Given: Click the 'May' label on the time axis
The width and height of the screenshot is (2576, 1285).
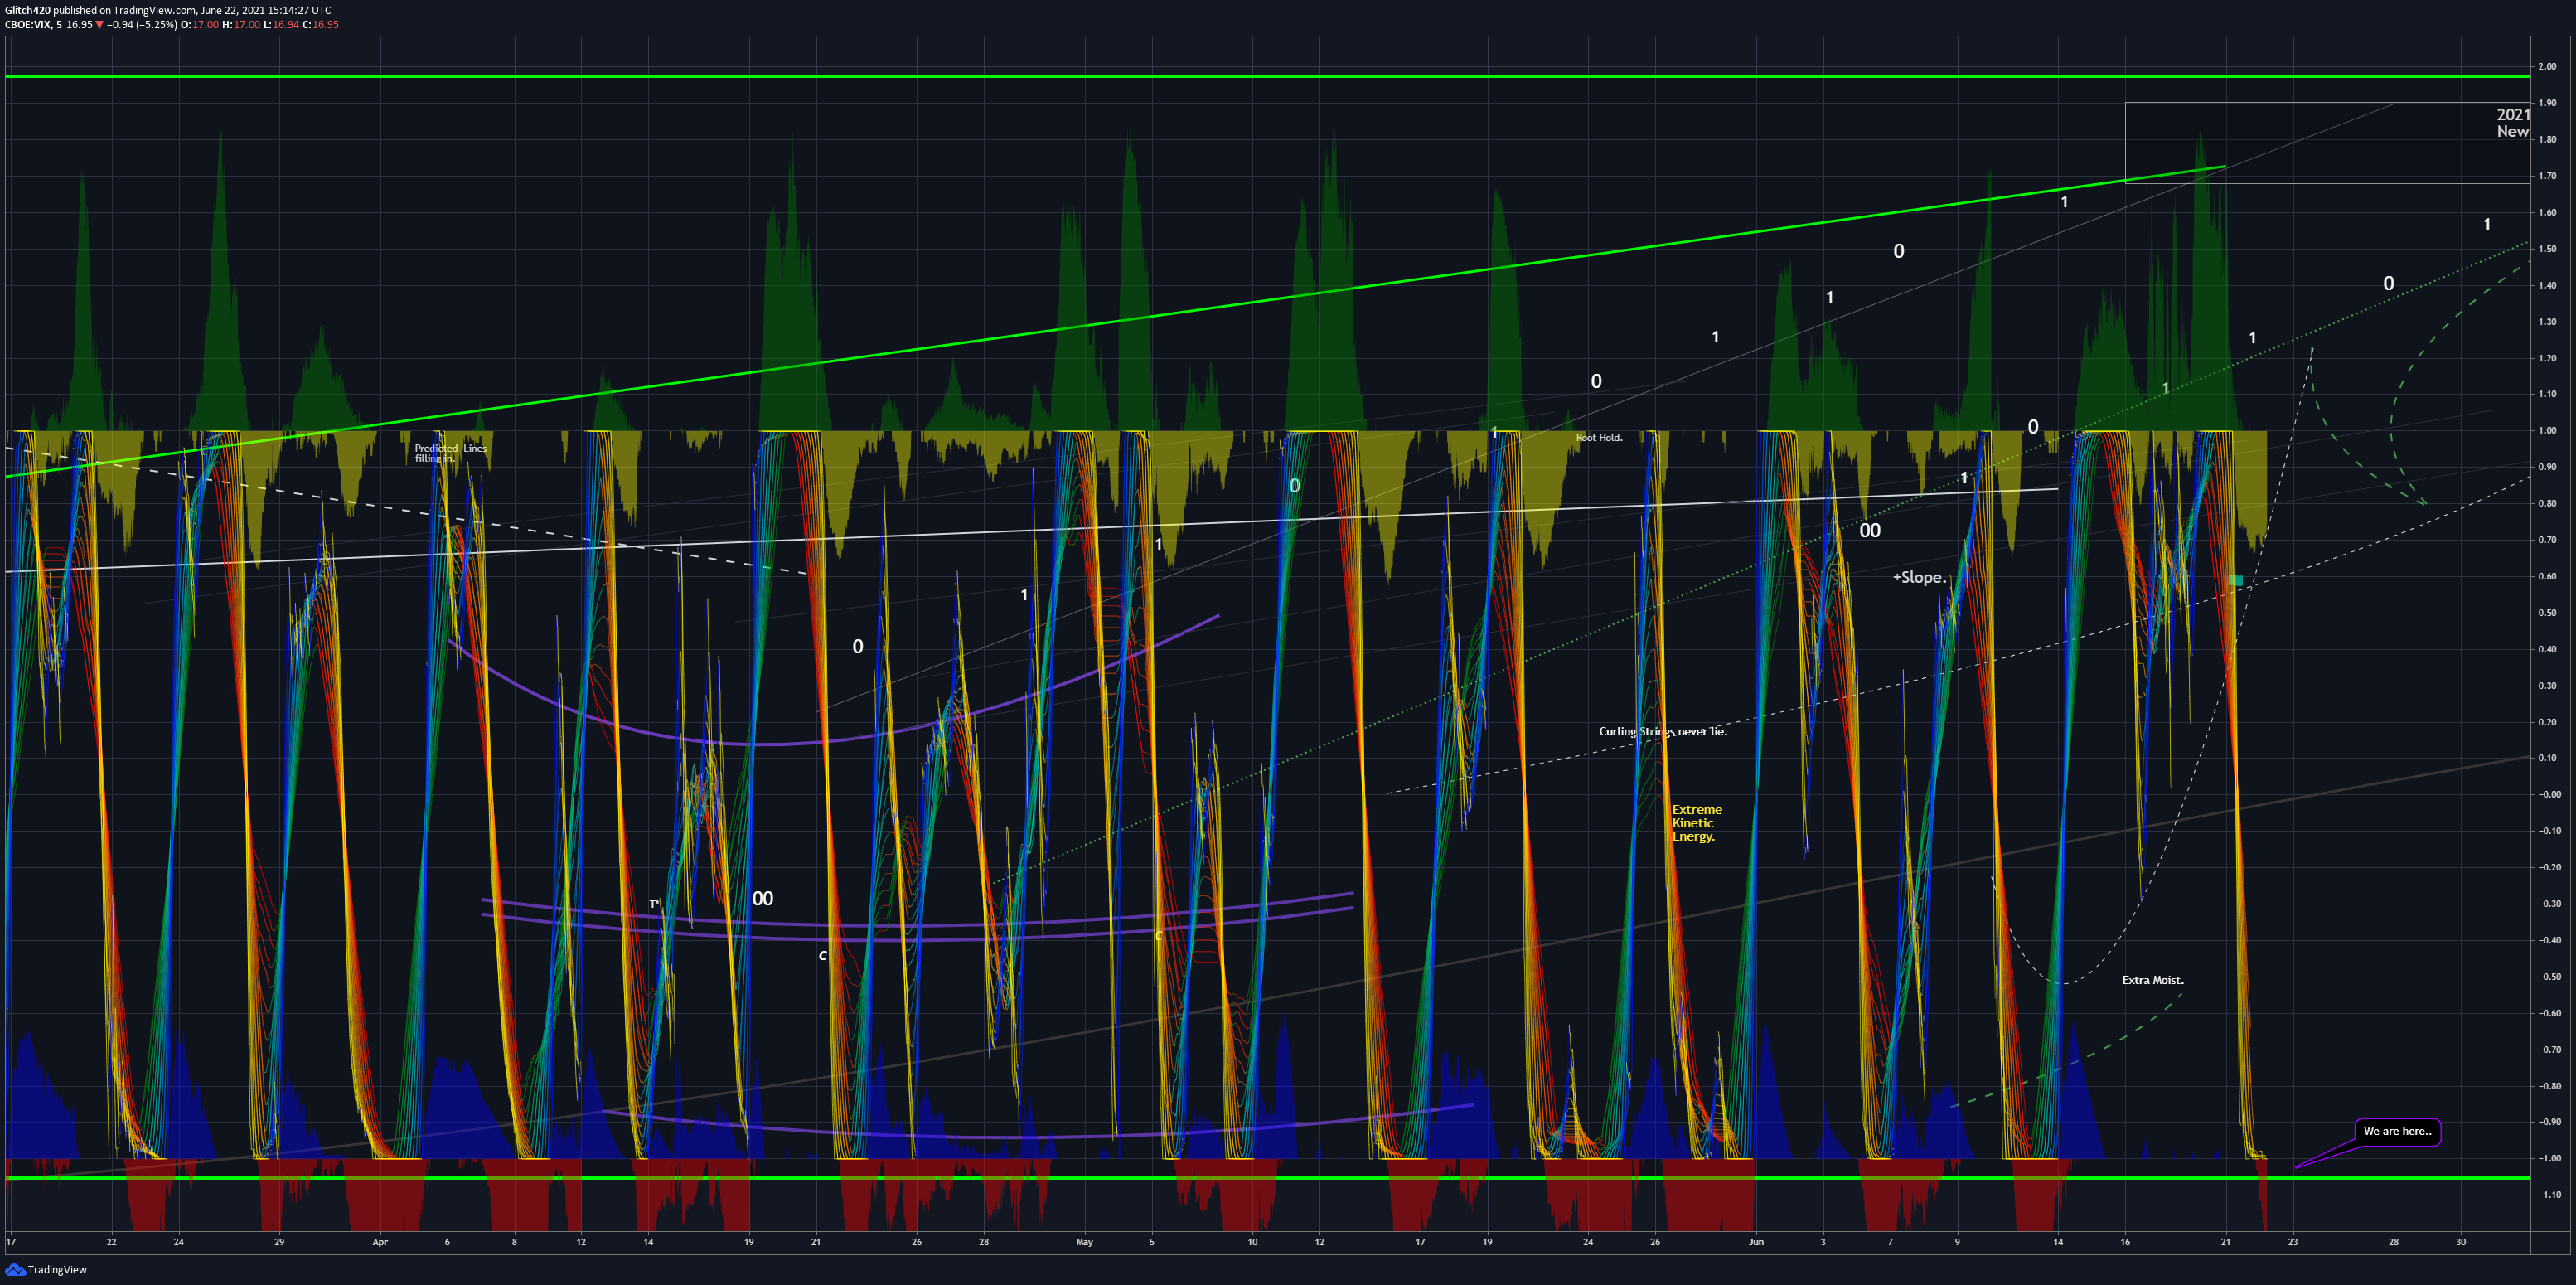Looking at the screenshot, I should (1084, 1242).
